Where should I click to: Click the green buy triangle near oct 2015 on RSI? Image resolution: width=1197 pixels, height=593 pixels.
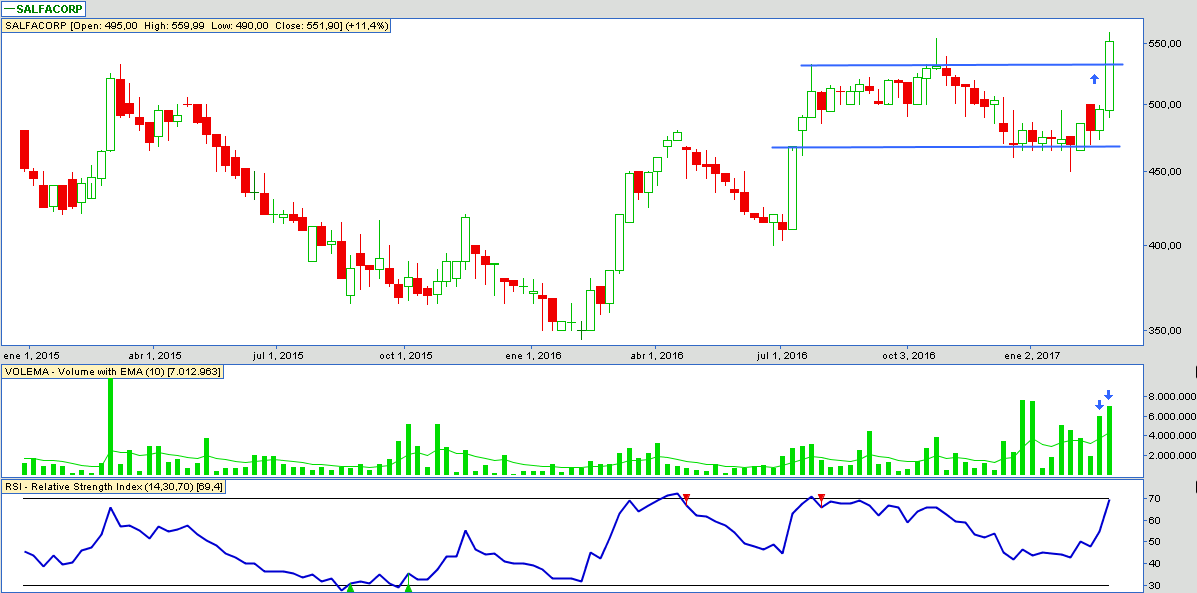[x=408, y=588]
